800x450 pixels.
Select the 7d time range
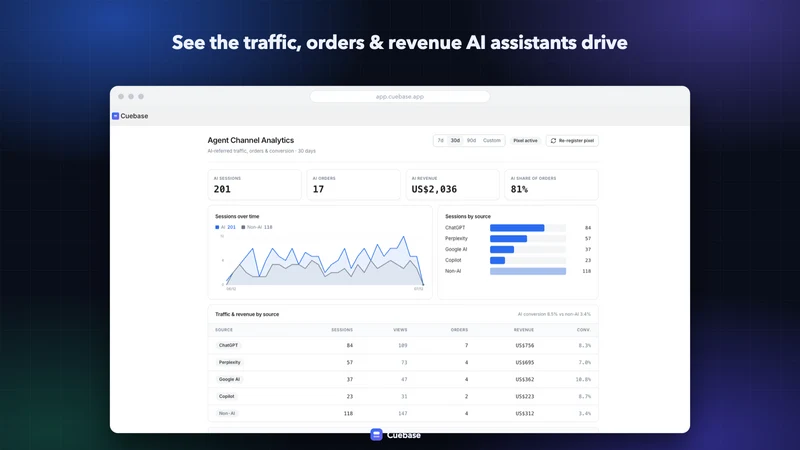point(440,140)
